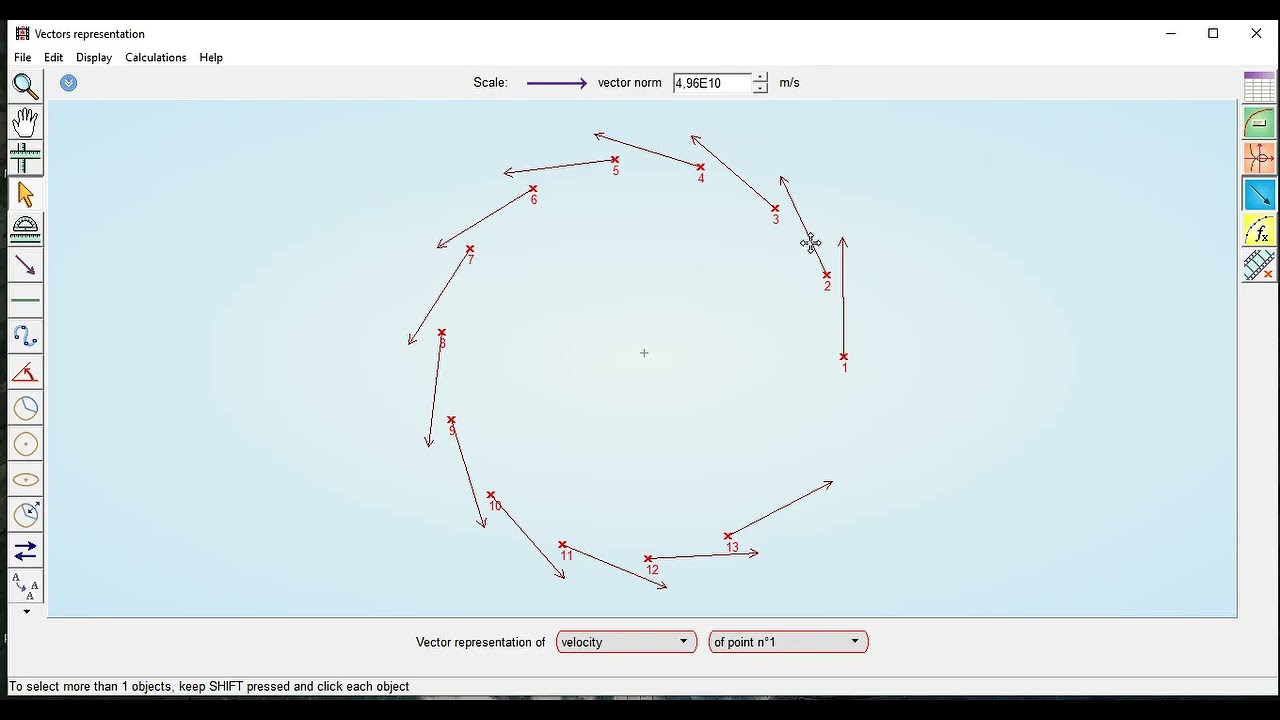Click the blue double arrows tool
The image size is (1280, 720).
(x=25, y=551)
